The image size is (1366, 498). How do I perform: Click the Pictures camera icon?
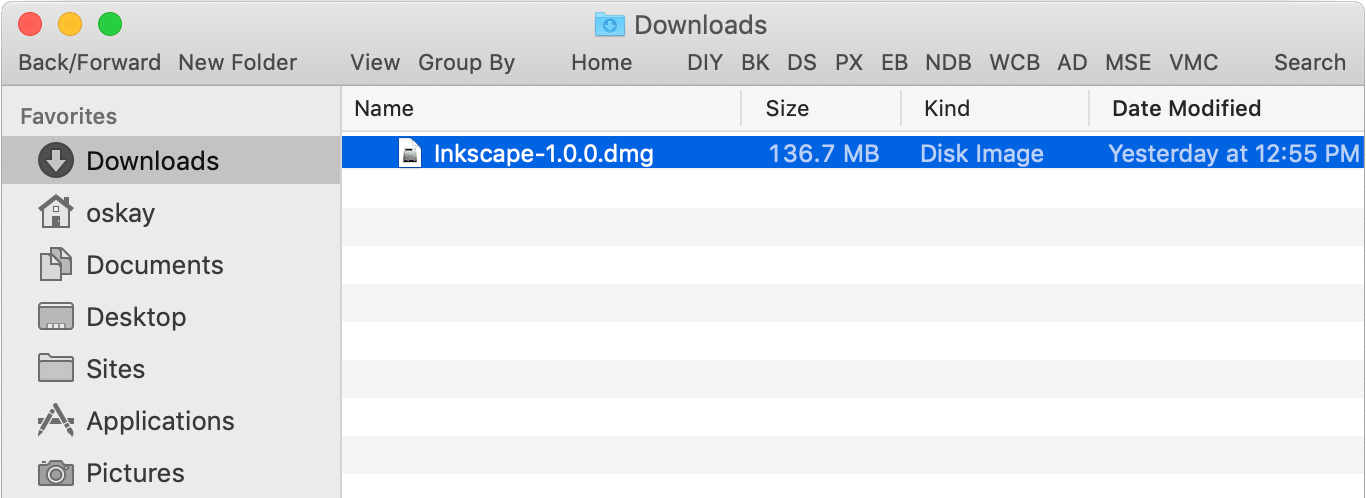(x=56, y=472)
